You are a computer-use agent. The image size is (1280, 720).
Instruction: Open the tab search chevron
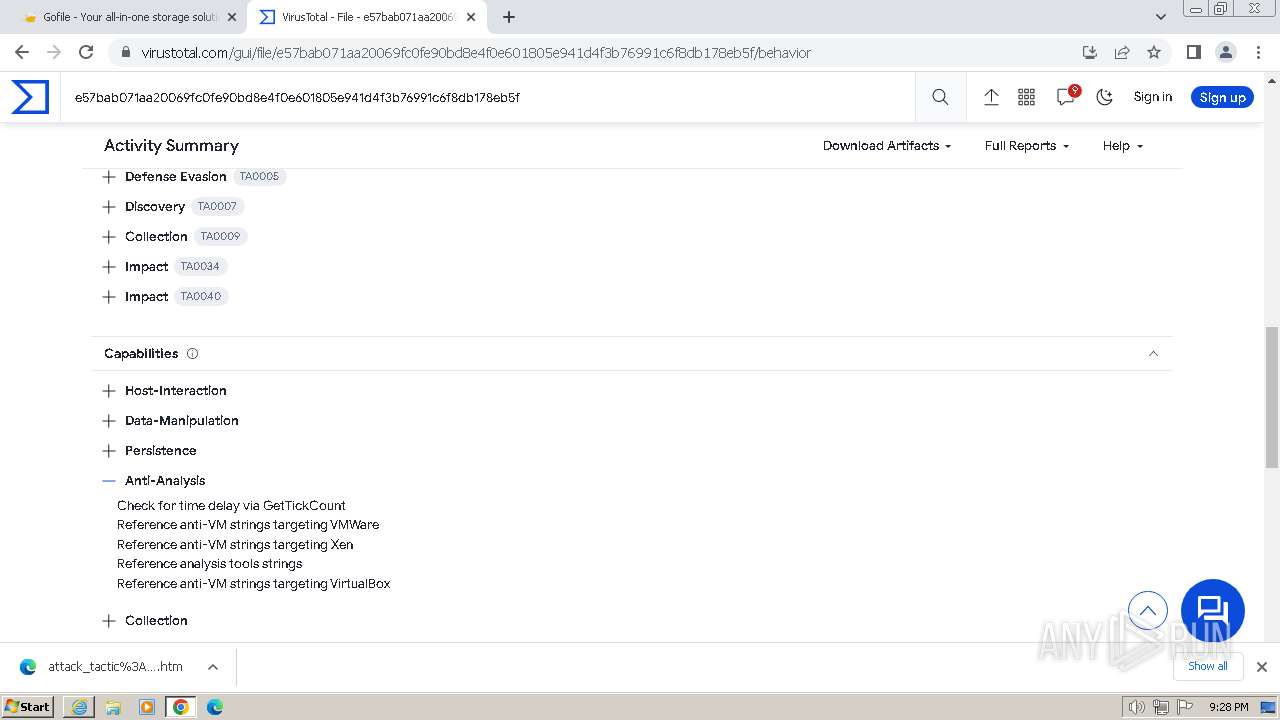[1161, 17]
